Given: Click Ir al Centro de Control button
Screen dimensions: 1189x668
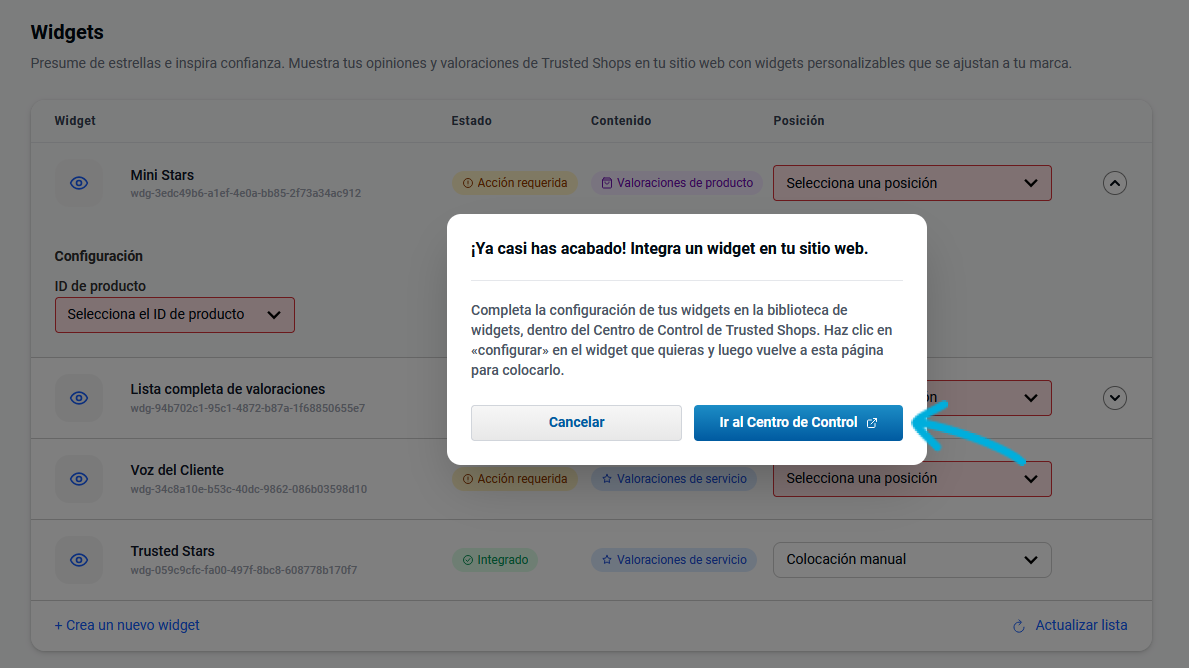Looking at the screenshot, I should (788, 423).
